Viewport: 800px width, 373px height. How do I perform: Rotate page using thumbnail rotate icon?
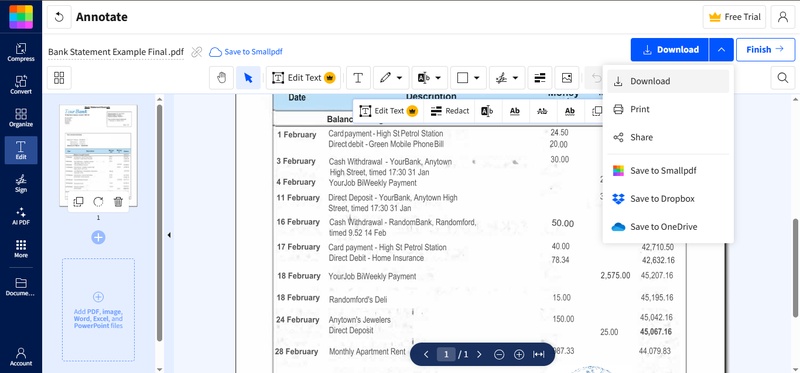tap(98, 202)
